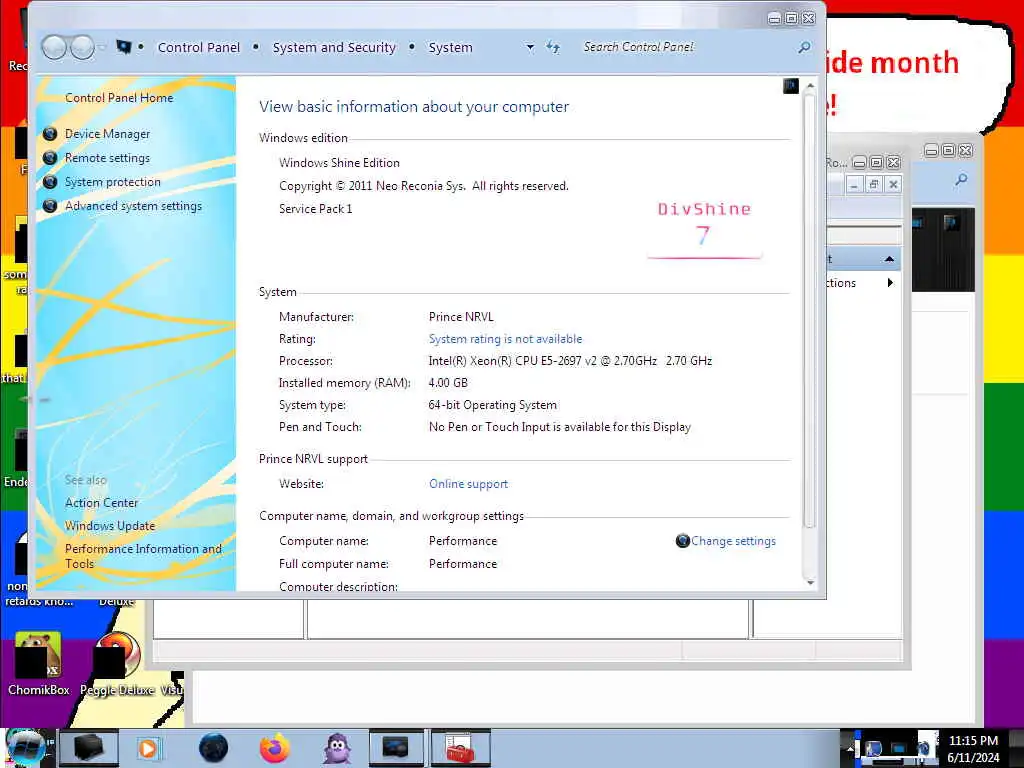
Task: Open Advanced system settings link
Action: tap(133, 206)
